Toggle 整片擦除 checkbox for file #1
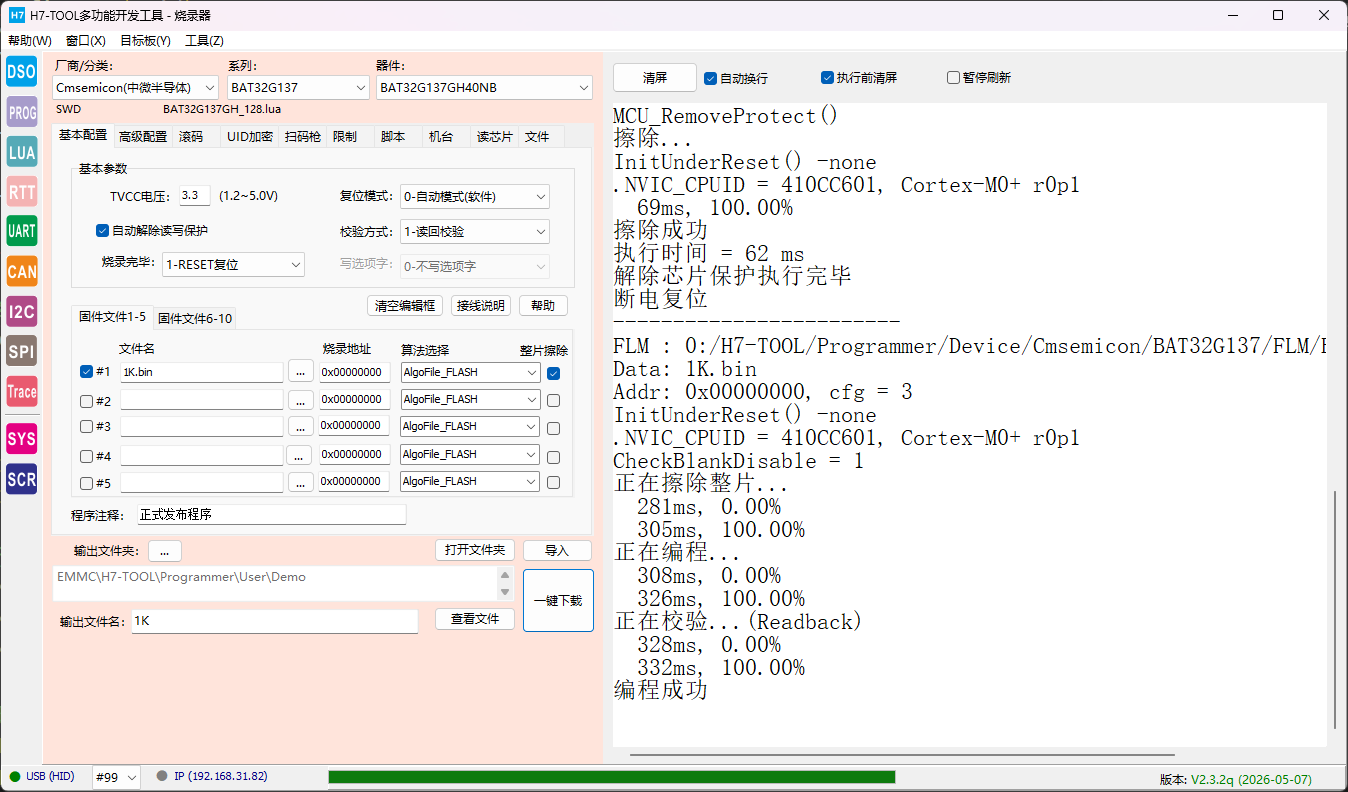 (x=554, y=373)
